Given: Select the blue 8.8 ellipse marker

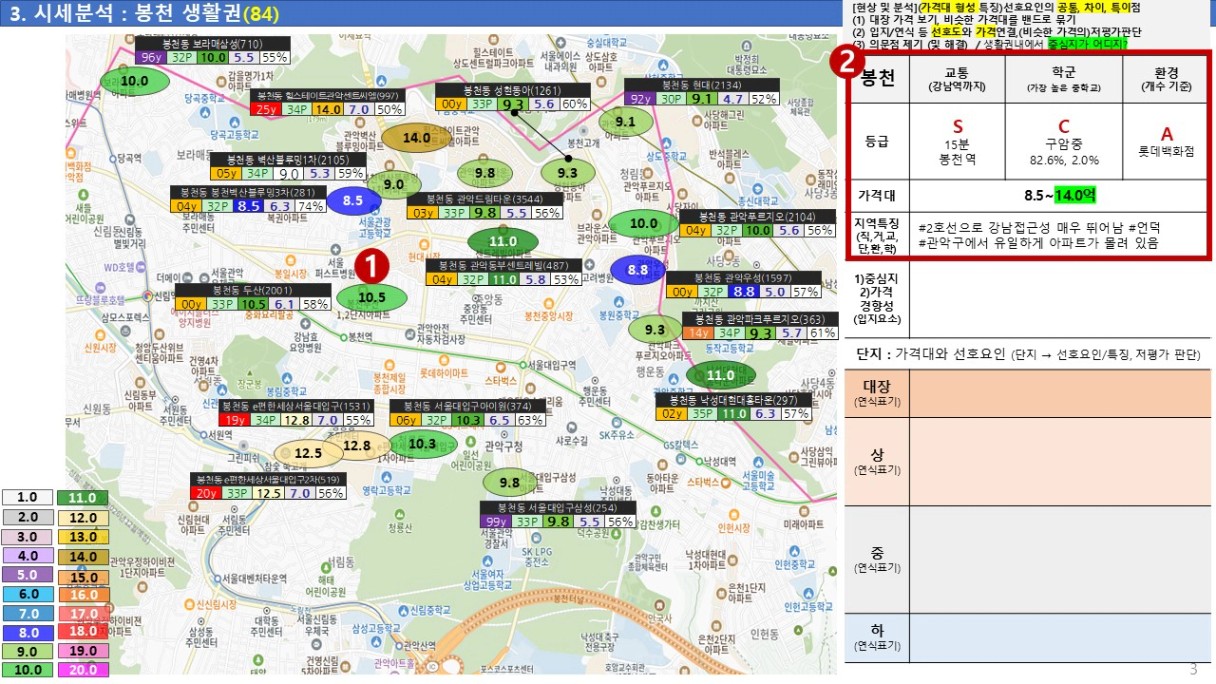Looking at the screenshot, I should 638,269.
